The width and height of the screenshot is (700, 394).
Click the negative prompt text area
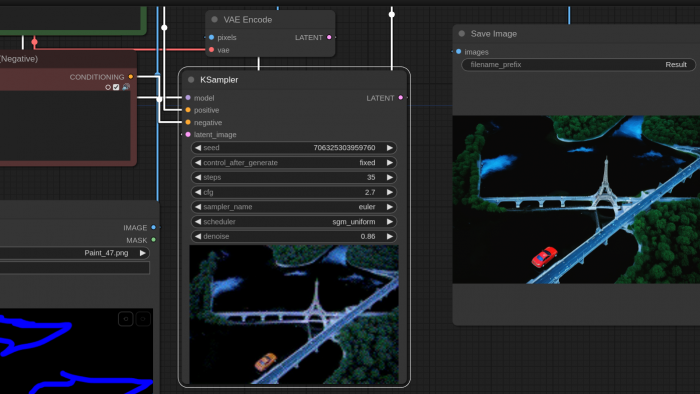pyautogui.click(x=65, y=126)
